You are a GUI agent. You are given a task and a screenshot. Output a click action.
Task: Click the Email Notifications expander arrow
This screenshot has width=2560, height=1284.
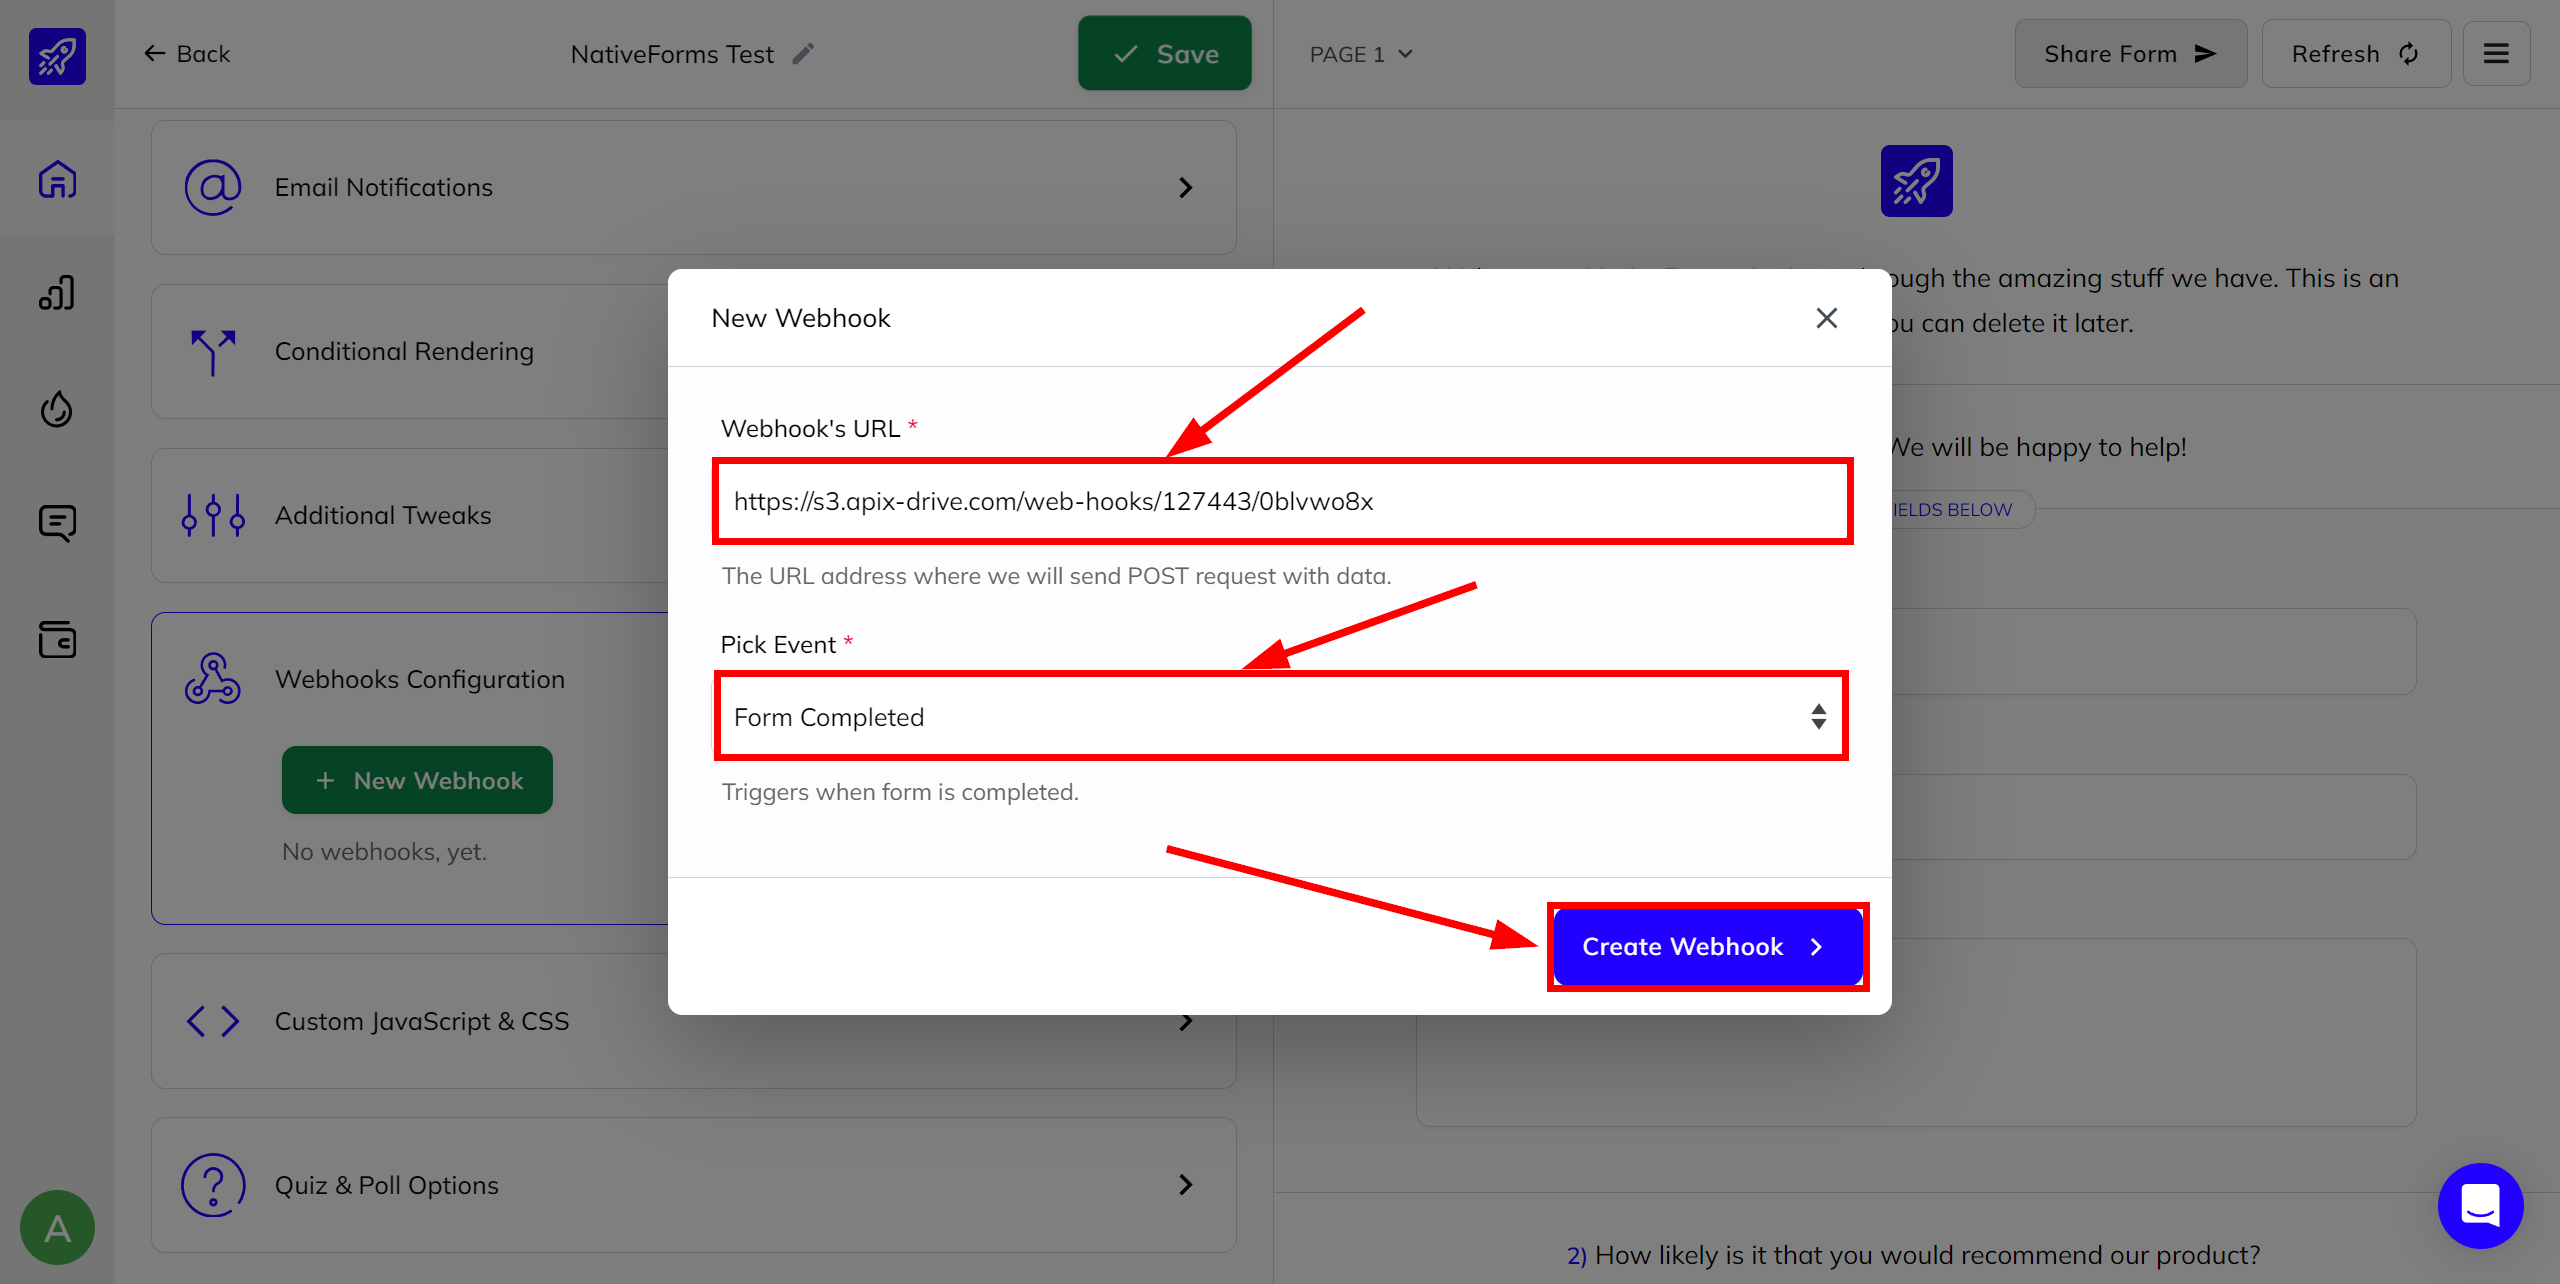click(1190, 188)
